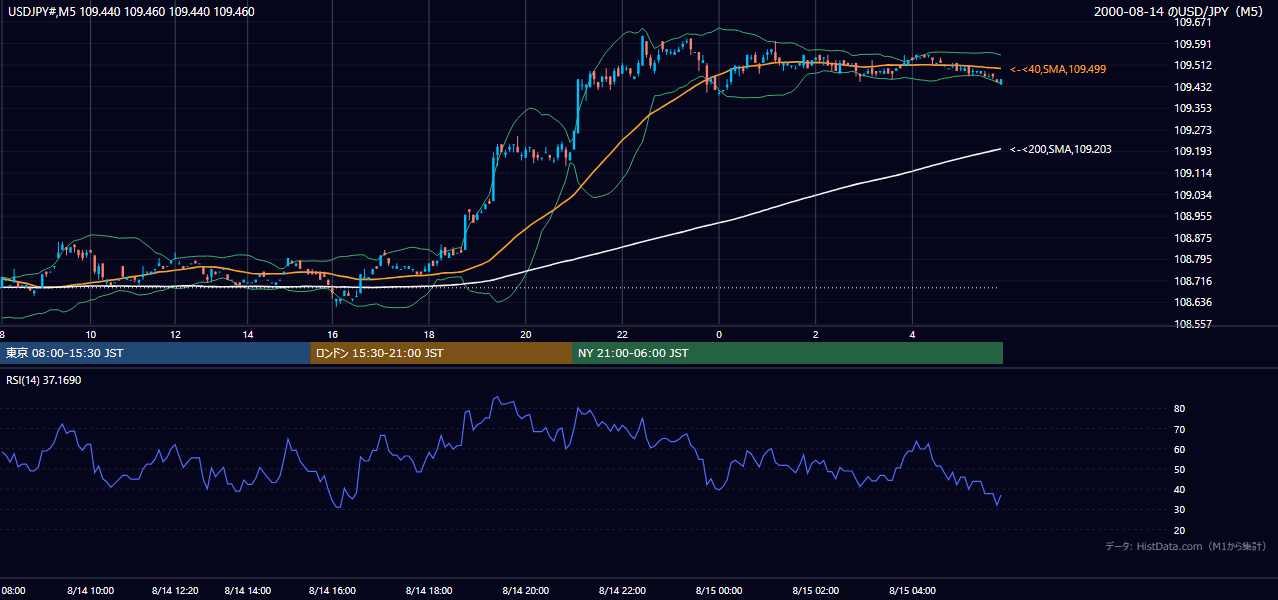Click the HistData.com data source credit
The height and width of the screenshot is (600, 1278).
pyautogui.click(x=1186, y=546)
